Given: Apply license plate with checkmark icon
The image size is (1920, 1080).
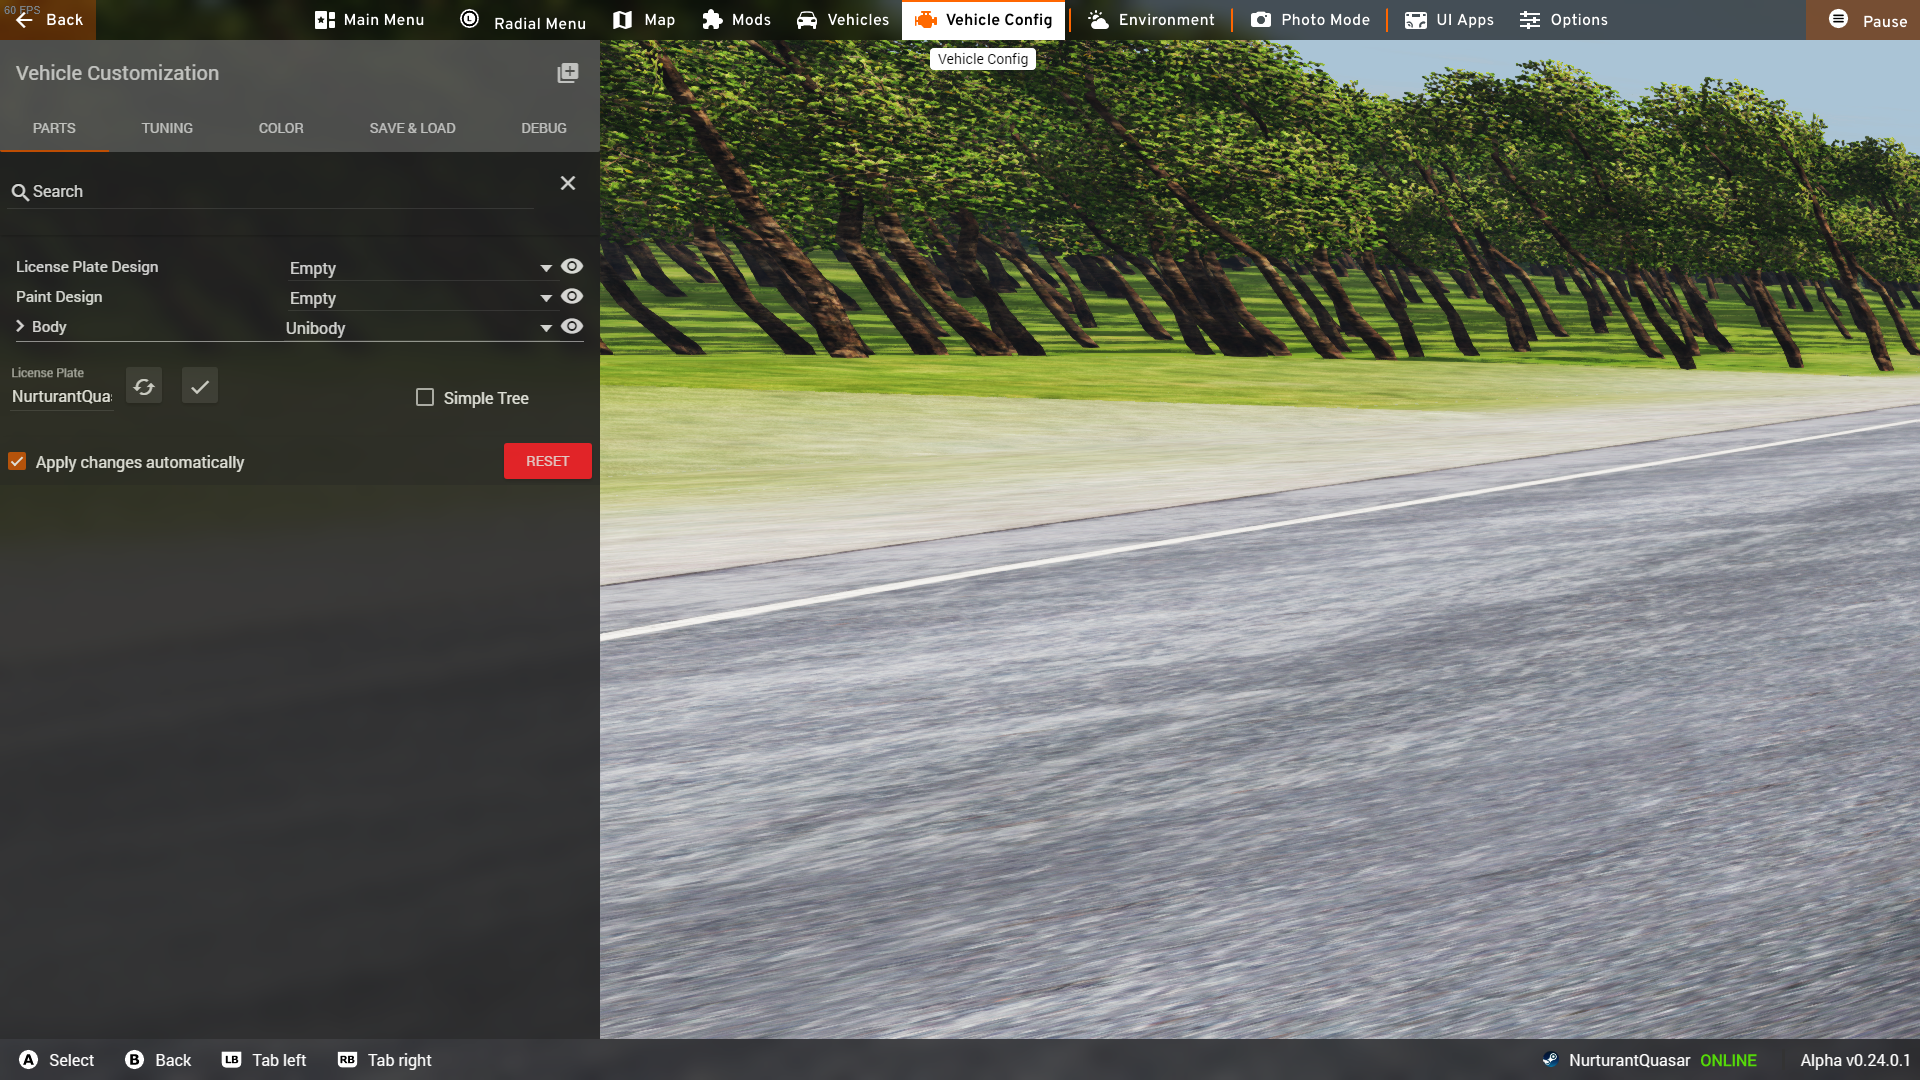Looking at the screenshot, I should point(200,387).
